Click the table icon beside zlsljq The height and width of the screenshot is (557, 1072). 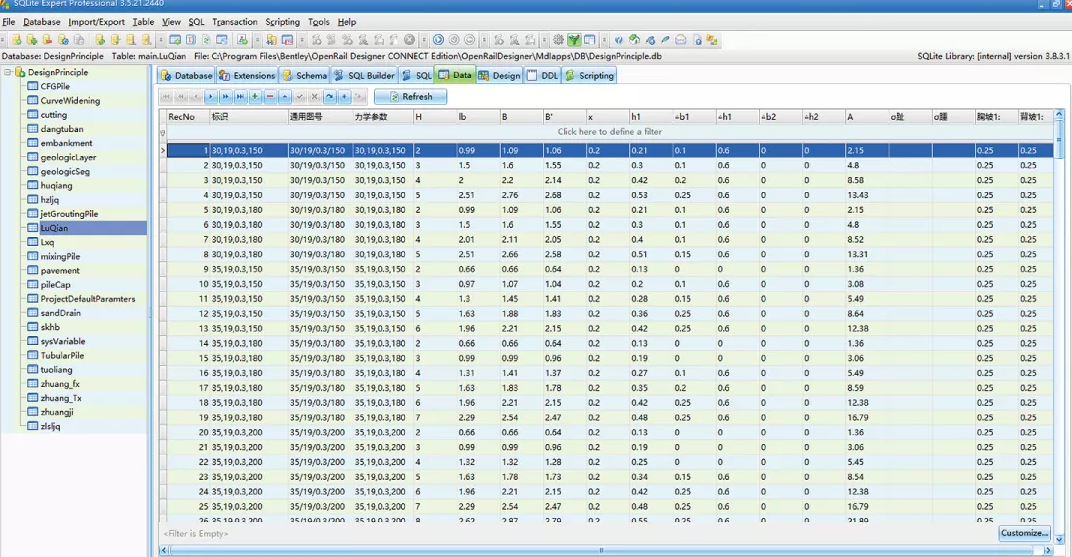(32, 426)
